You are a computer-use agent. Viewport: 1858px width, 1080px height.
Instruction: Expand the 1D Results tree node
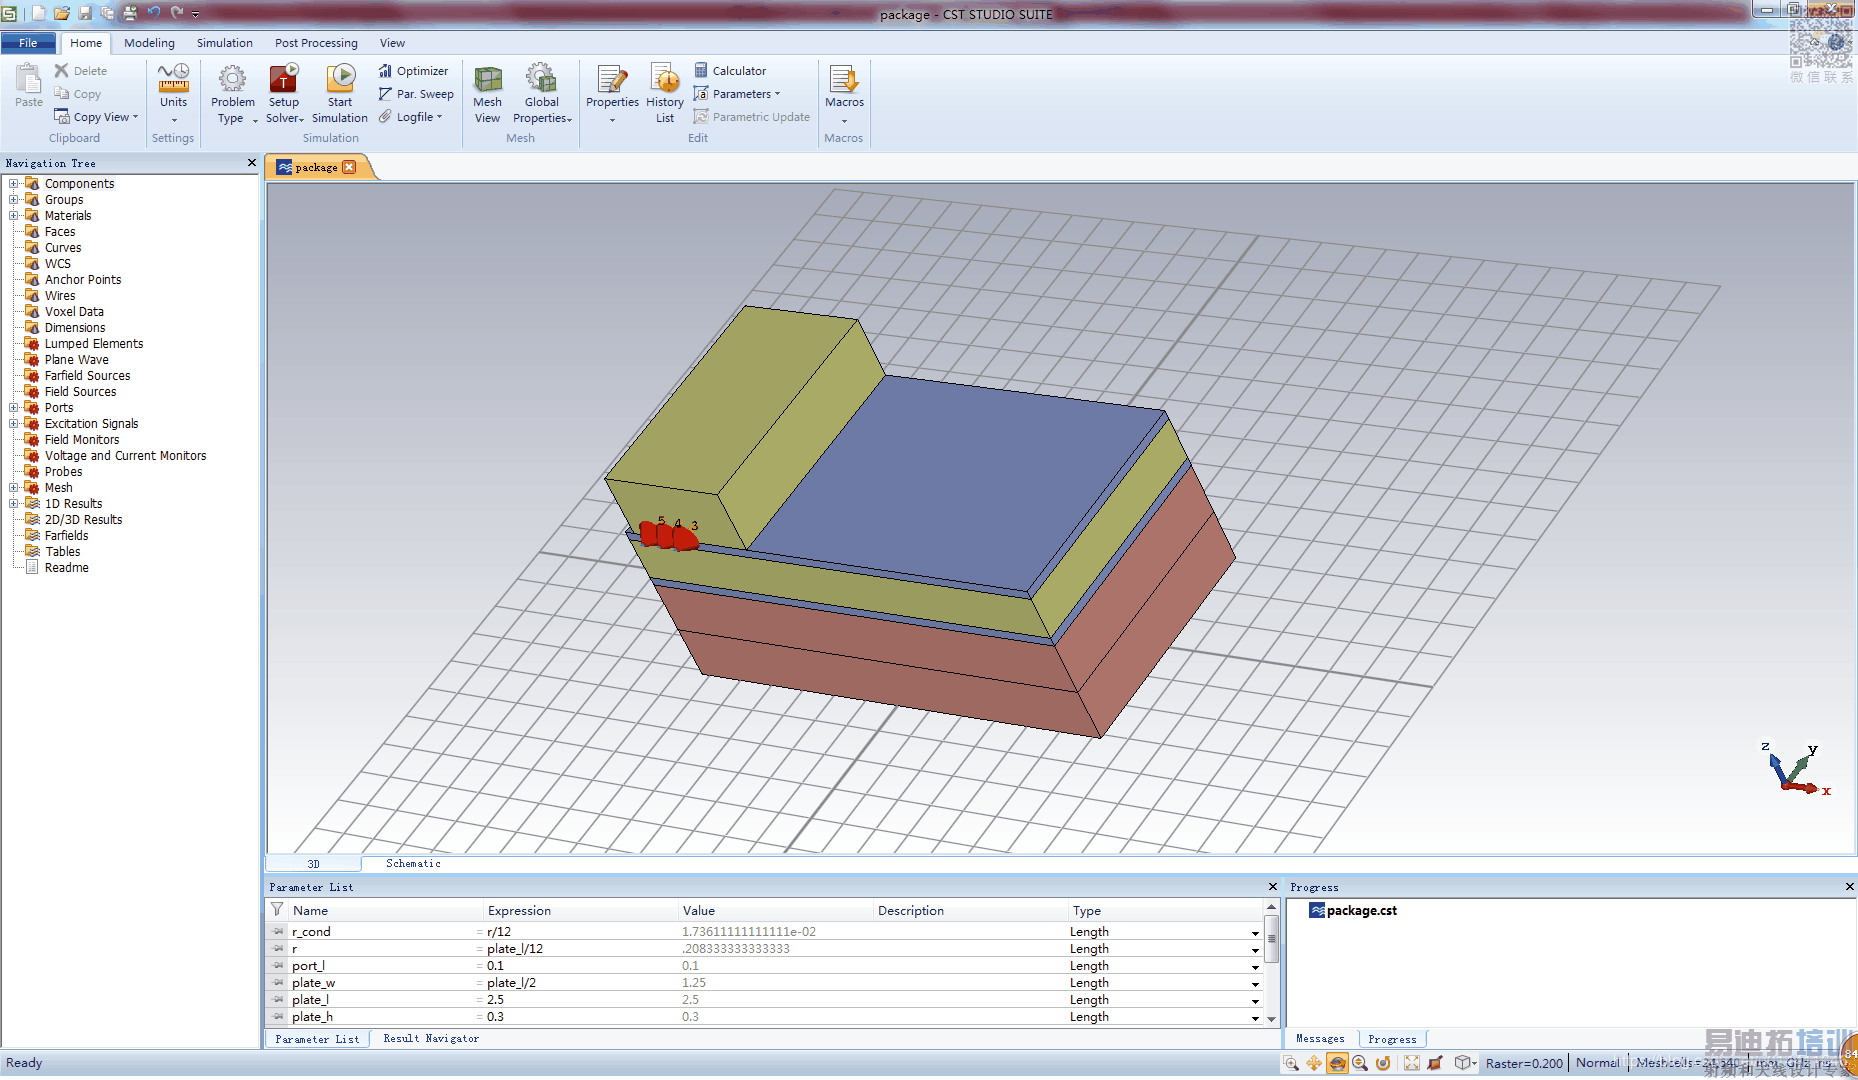coord(14,504)
